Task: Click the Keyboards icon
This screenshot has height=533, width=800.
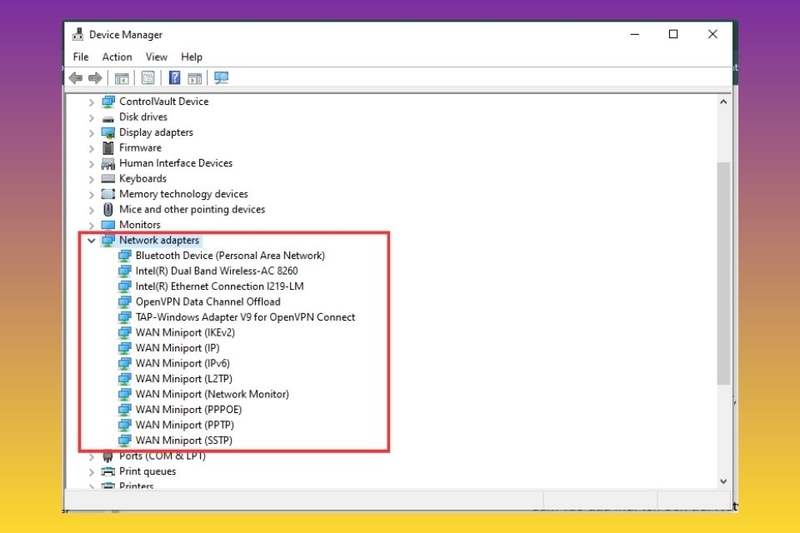Action: click(108, 179)
